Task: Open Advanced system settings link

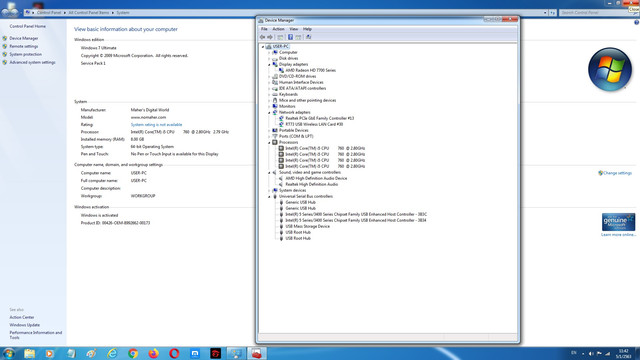Action: pyautogui.click(x=32, y=62)
